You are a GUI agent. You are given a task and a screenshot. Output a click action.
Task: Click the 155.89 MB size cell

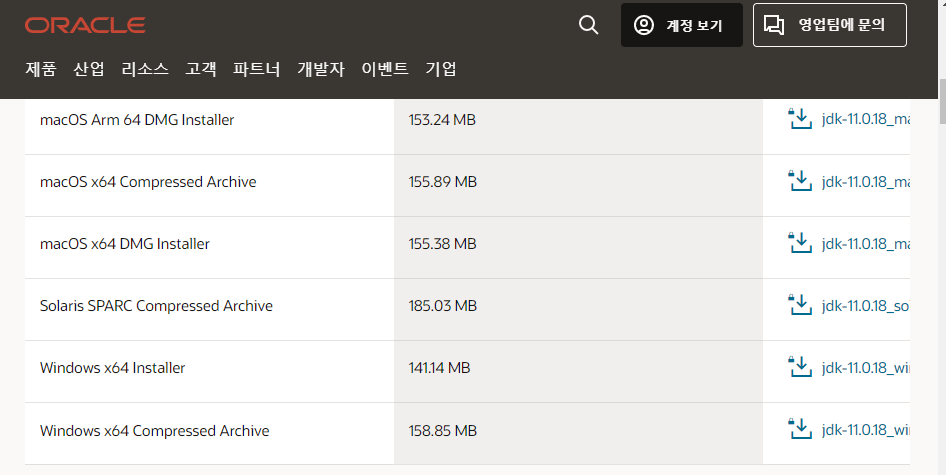coord(578,185)
